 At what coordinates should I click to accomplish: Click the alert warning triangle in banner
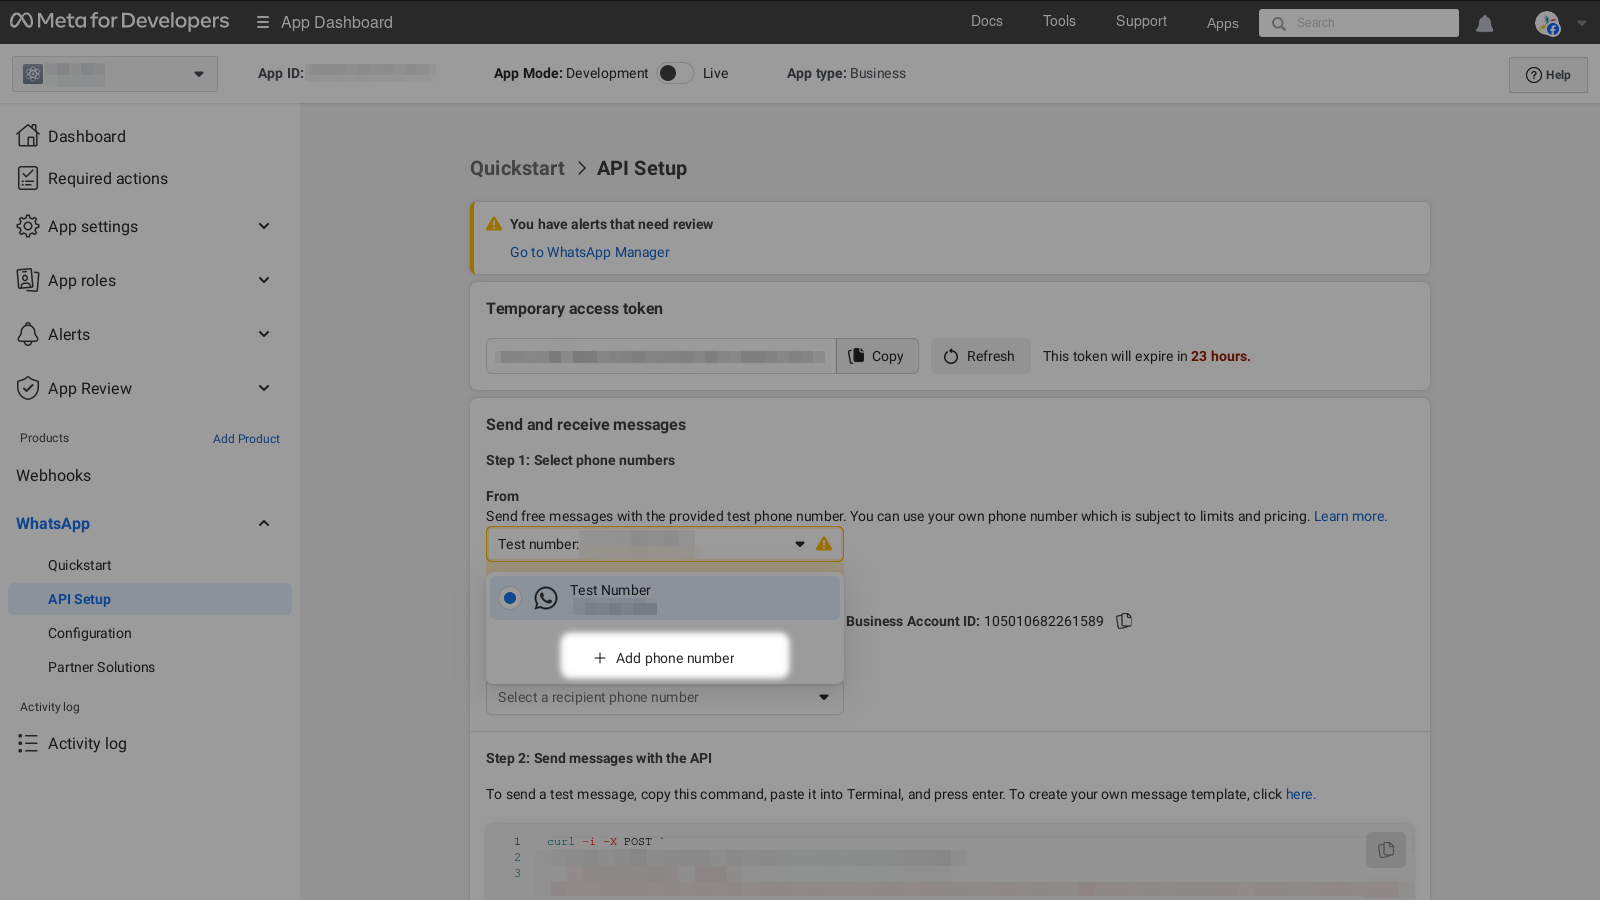pos(494,224)
